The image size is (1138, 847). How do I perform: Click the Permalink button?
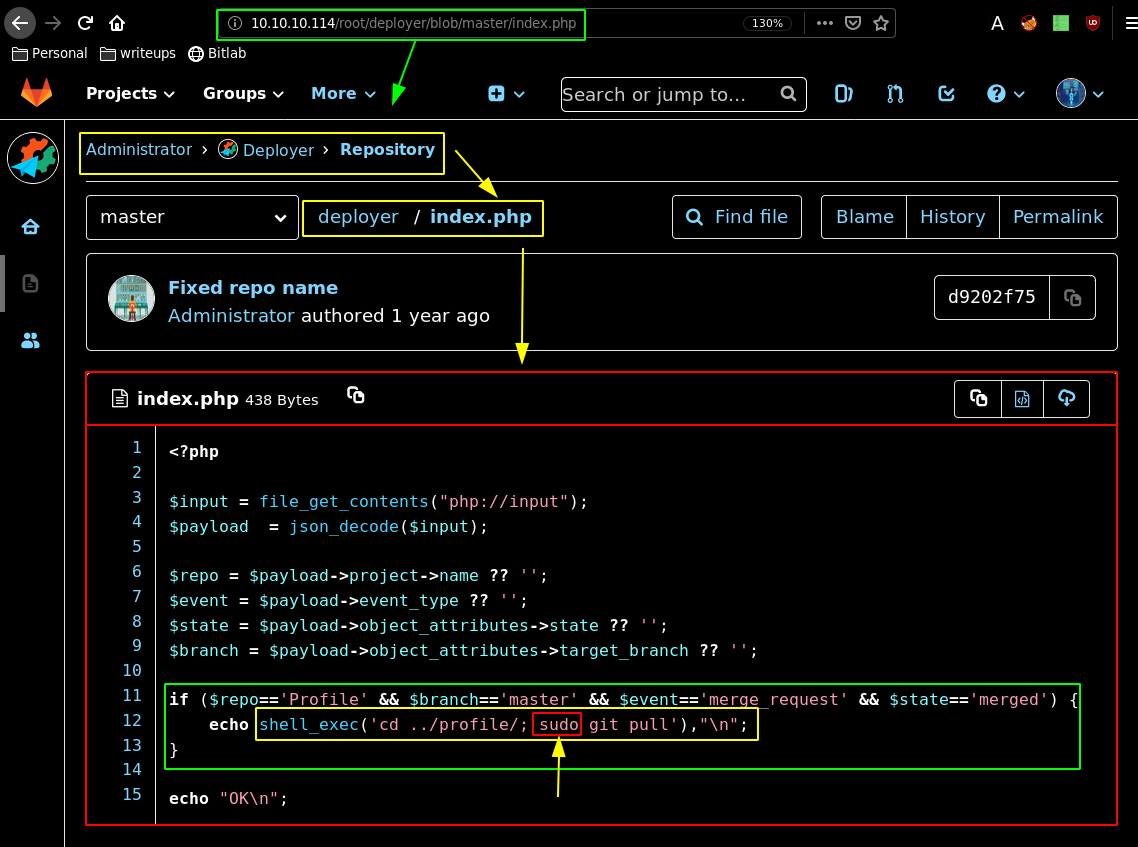click(x=1058, y=217)
